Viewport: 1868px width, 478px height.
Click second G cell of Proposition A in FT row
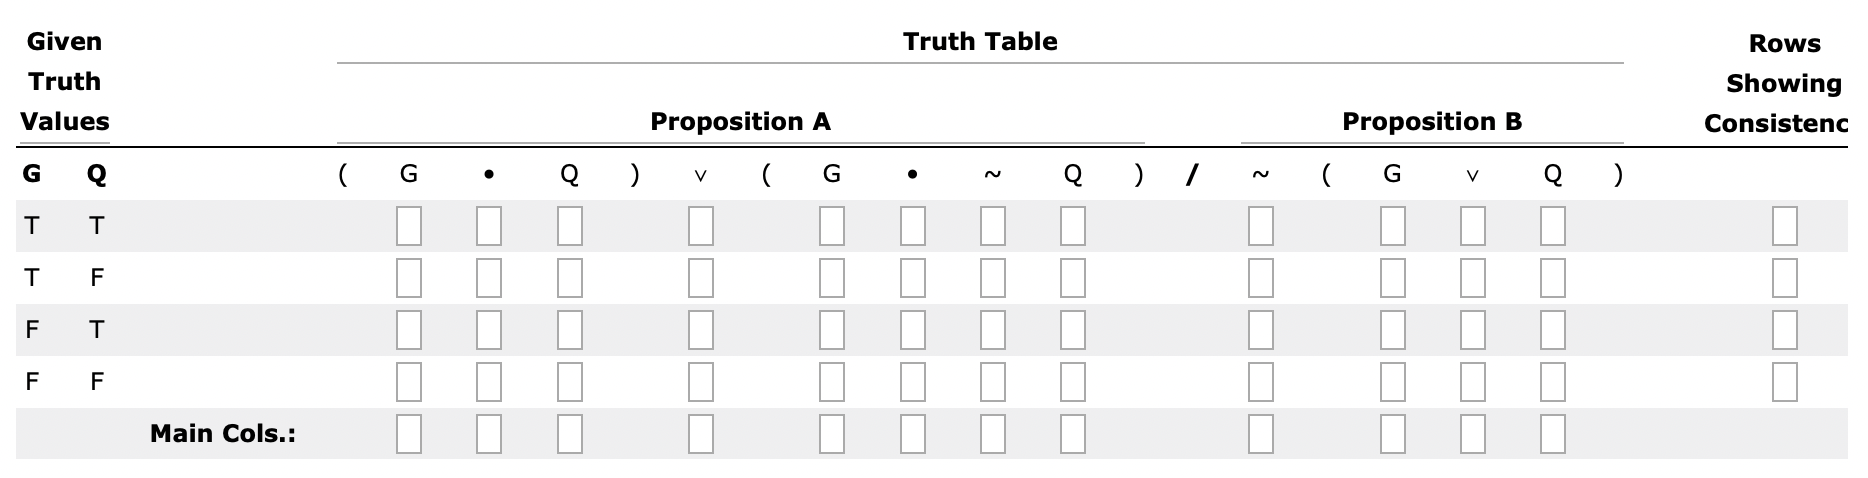[832, 330]
